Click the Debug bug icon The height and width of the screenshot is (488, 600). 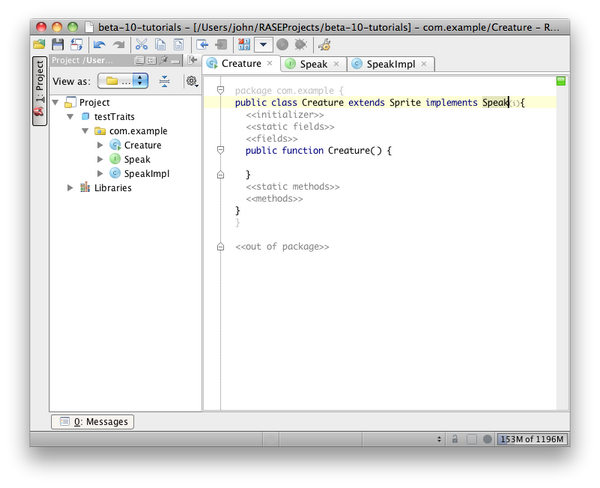click(301, 45)
